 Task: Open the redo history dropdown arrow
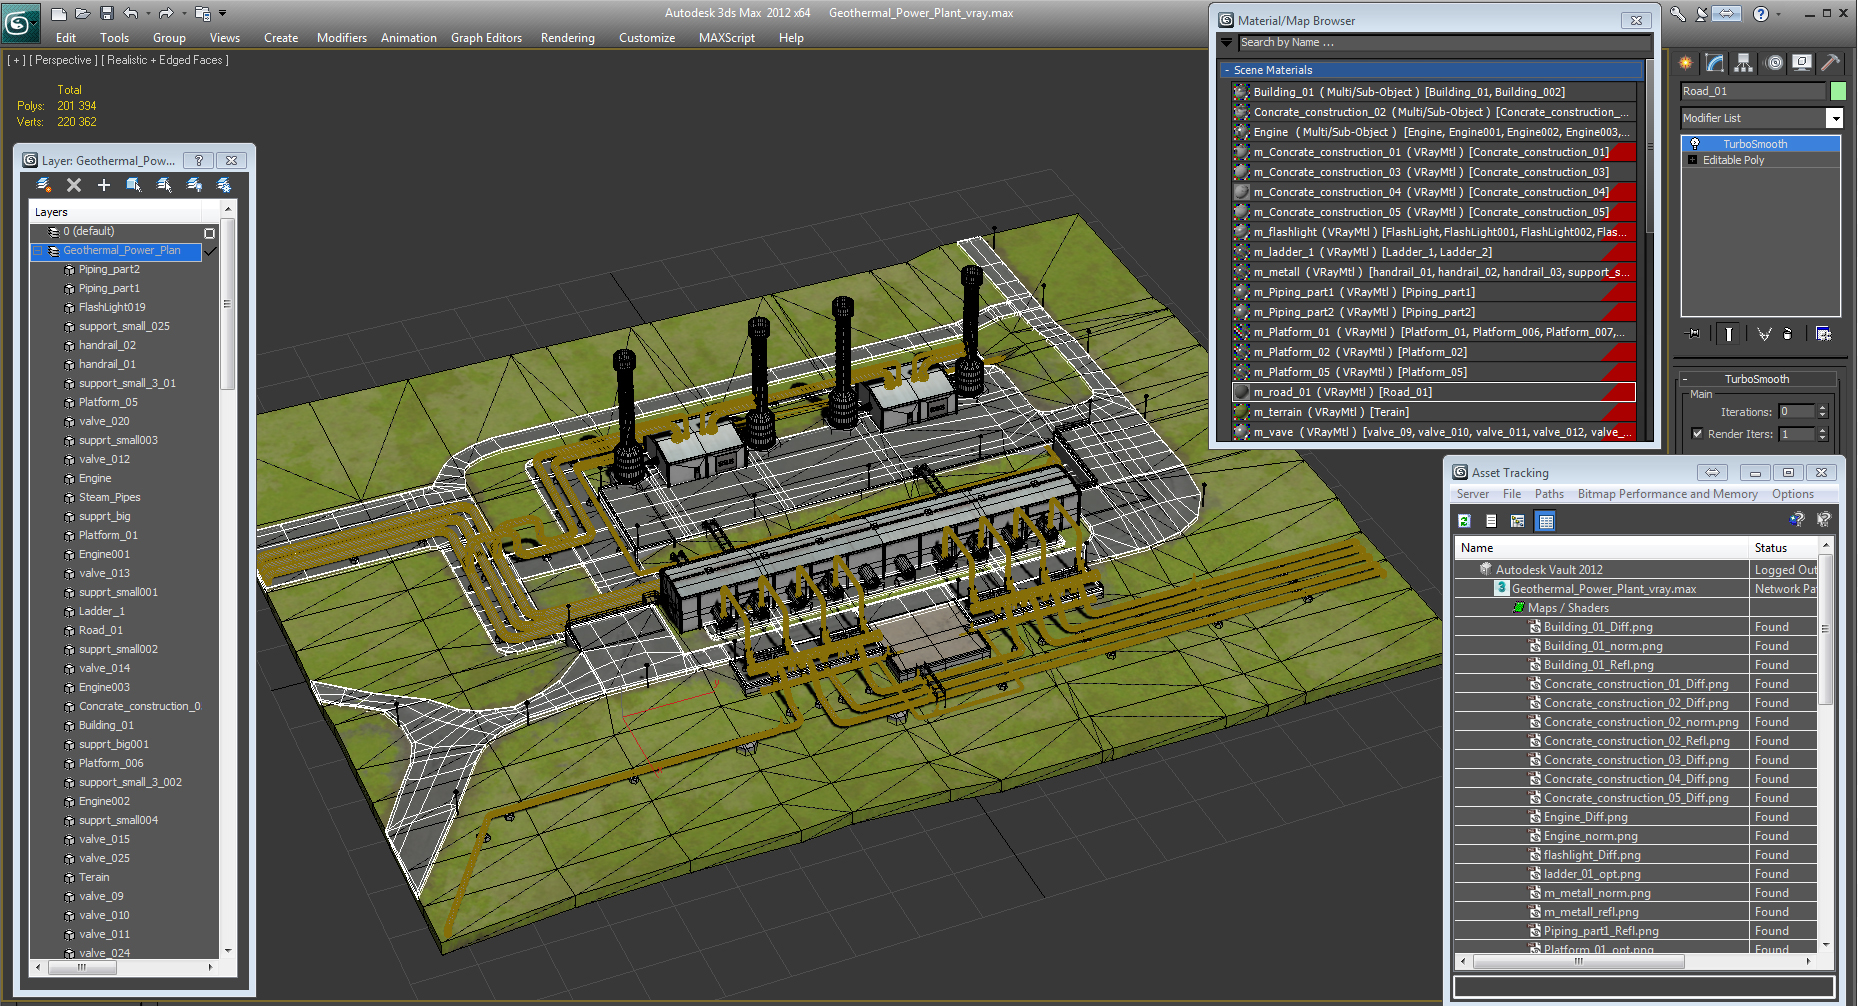click(183, 13)
